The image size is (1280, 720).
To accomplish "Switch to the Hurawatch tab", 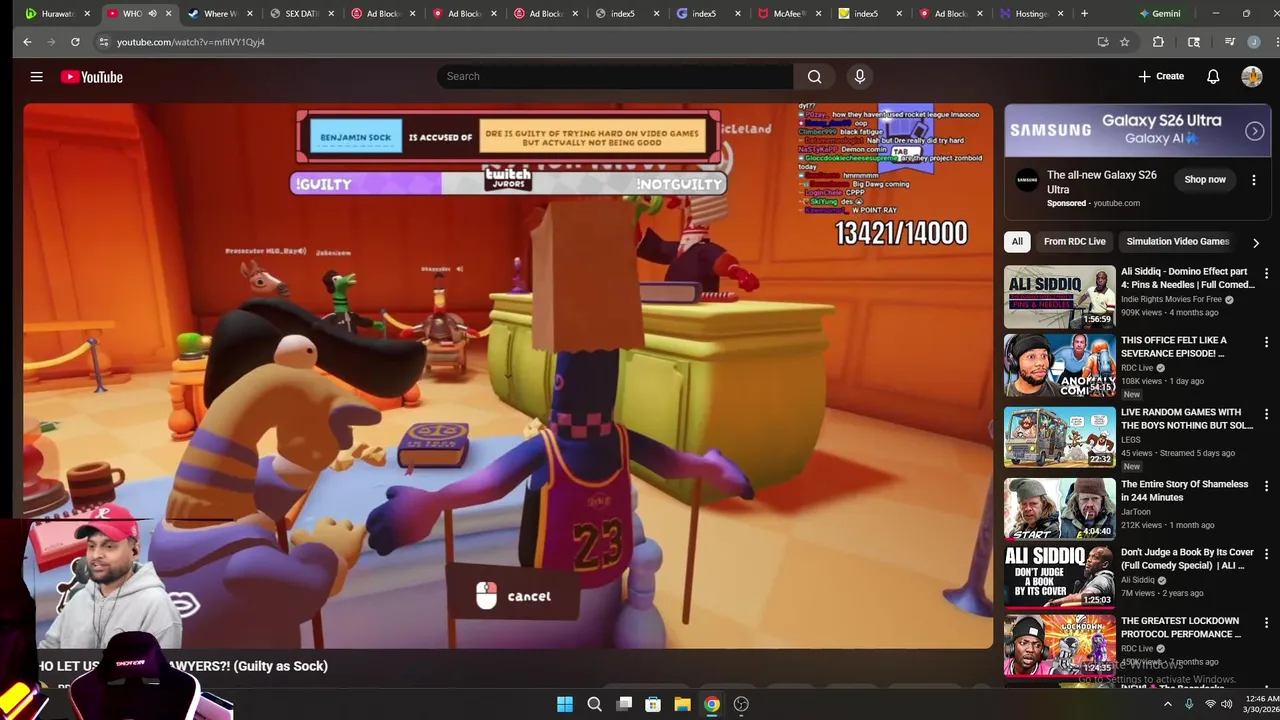I will [50, 14].
